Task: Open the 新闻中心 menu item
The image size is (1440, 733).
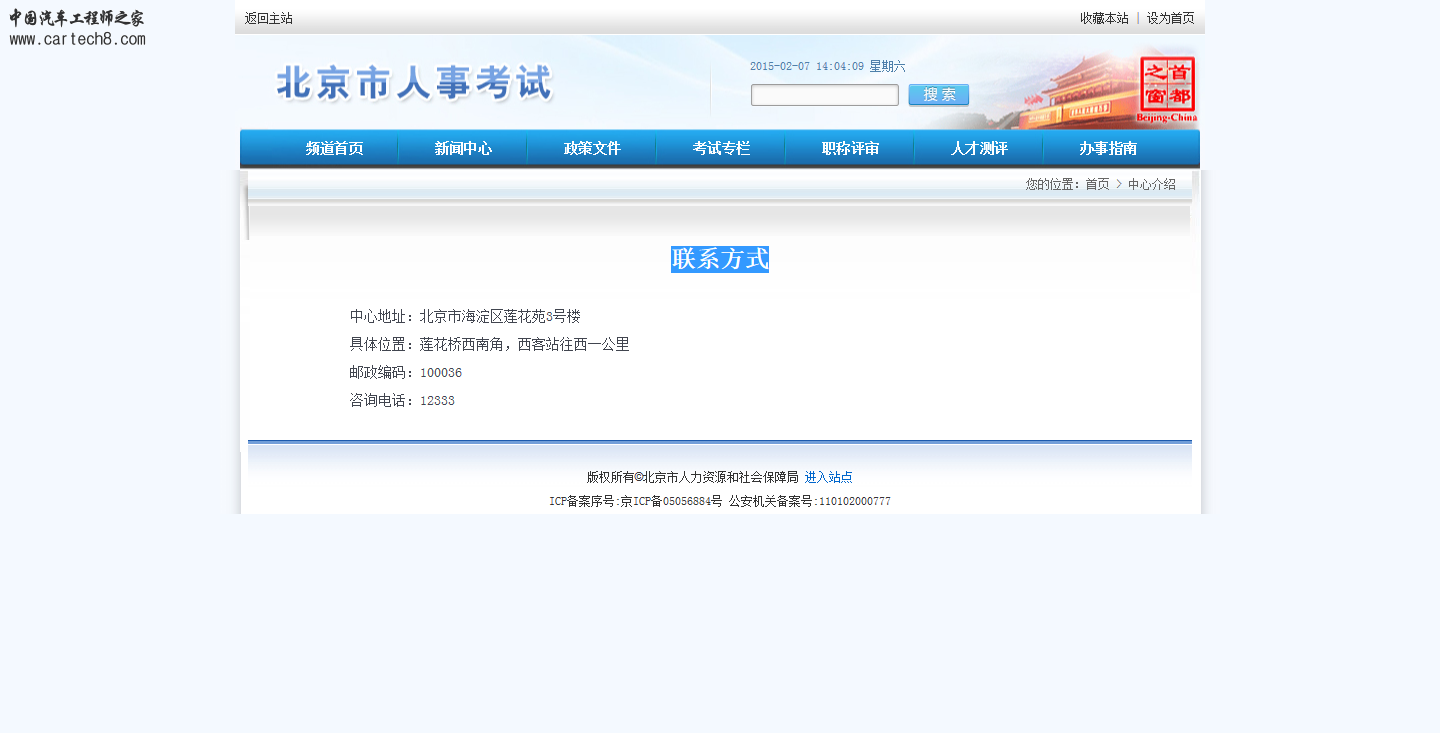Action: click(x=463, y=149)
